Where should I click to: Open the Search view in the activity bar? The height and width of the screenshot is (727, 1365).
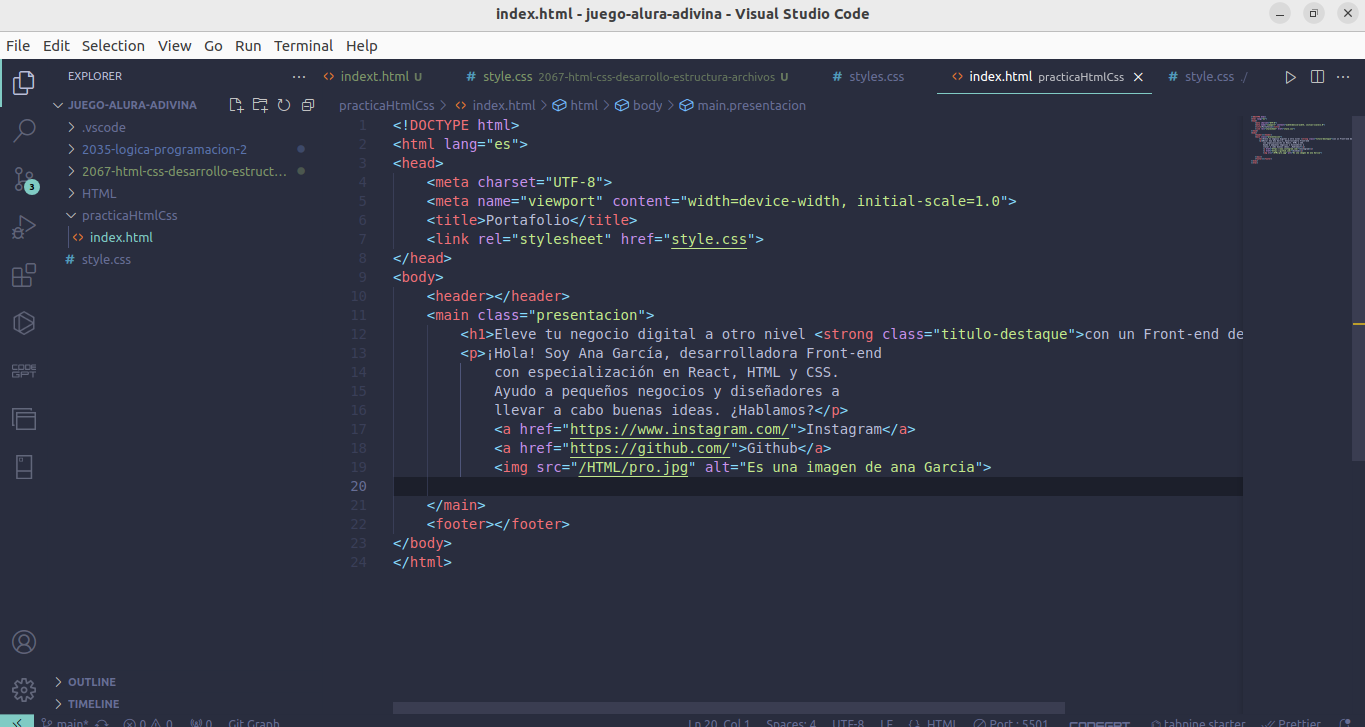coord(24,131)
